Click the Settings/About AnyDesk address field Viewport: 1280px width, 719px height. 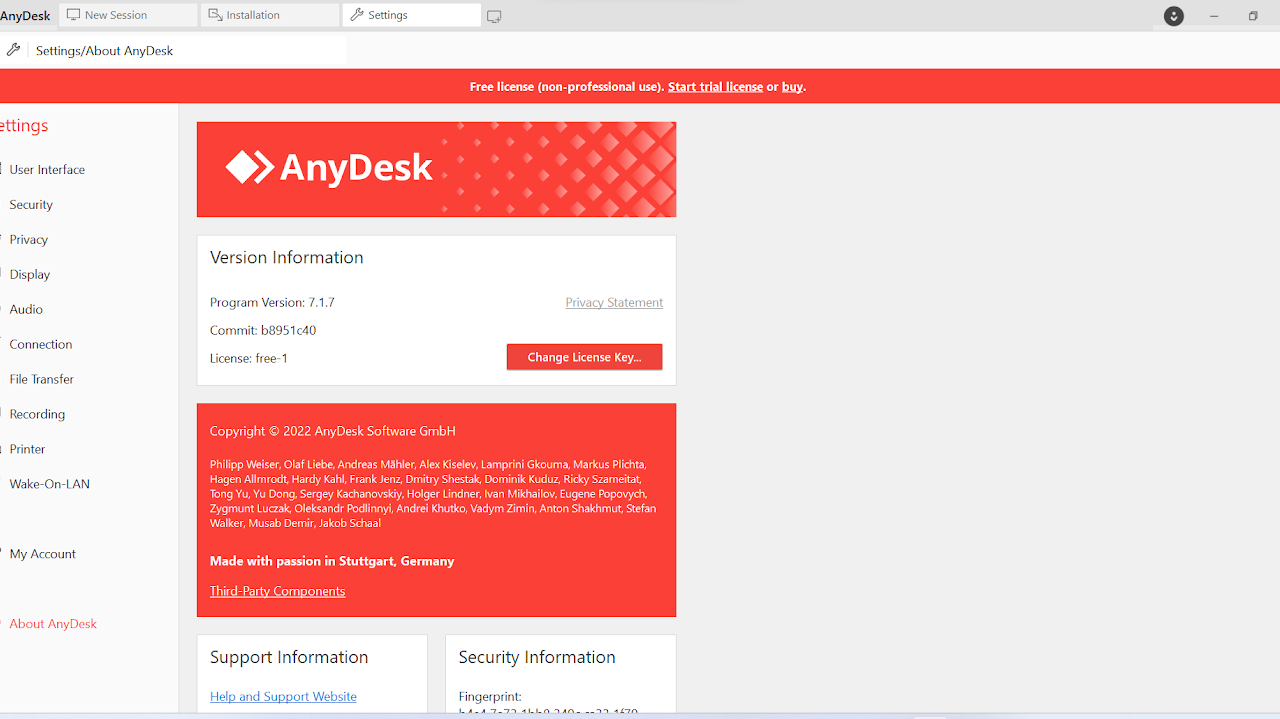186,51
